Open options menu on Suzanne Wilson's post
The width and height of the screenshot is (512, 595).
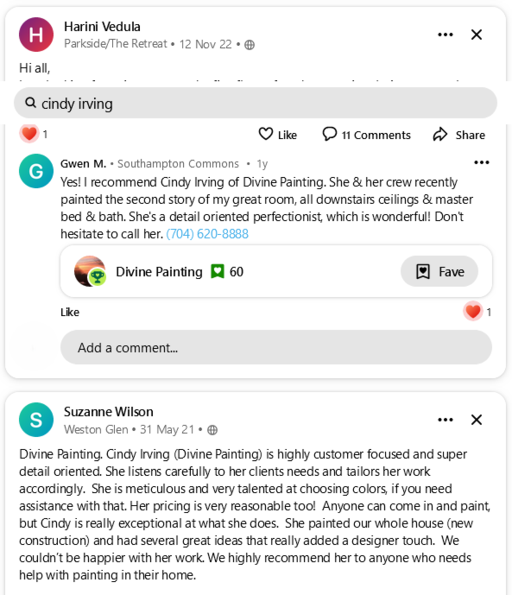point(445,420)
